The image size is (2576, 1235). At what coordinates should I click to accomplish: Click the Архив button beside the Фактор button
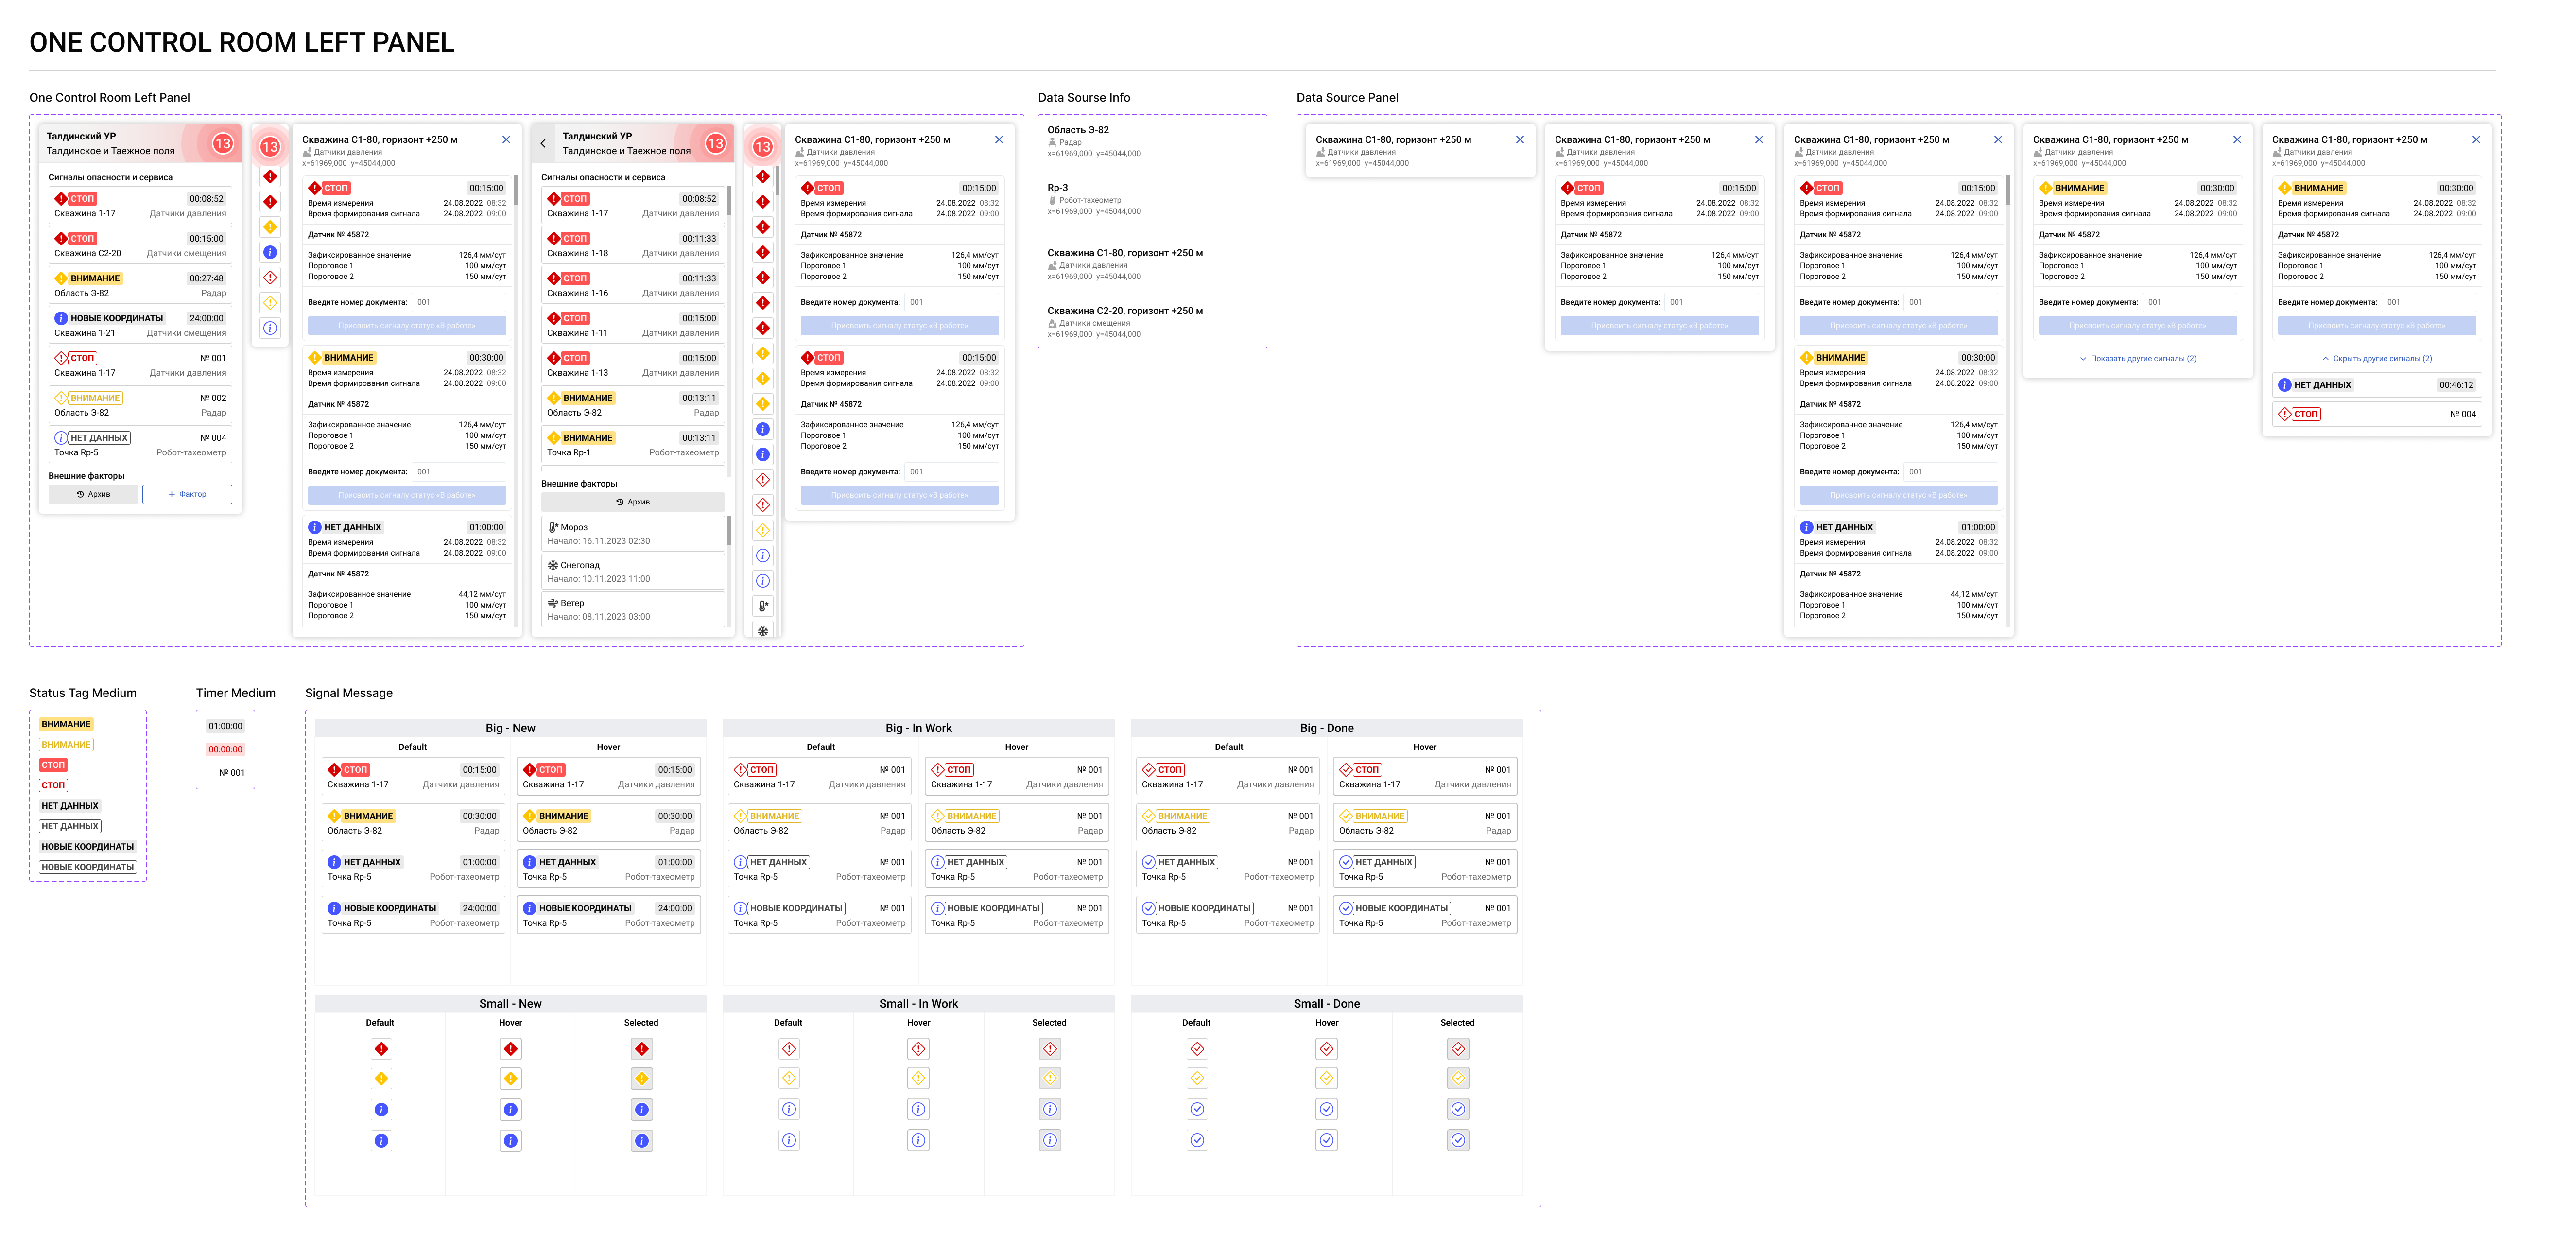[x=93, y=494]
